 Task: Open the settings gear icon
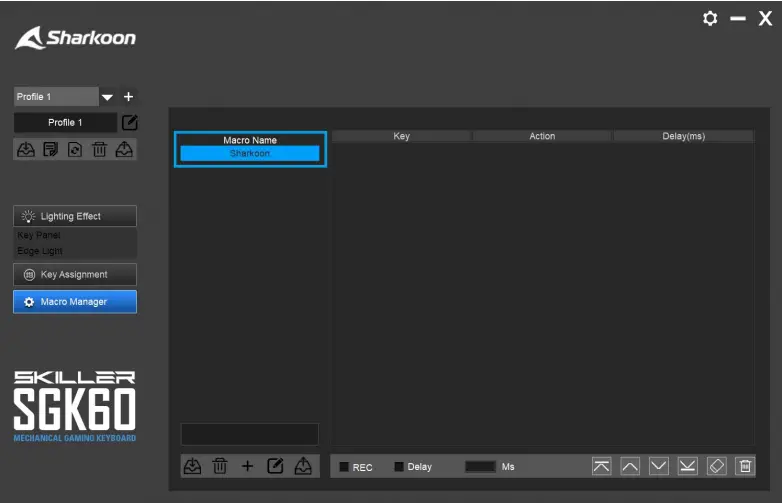[710, 19]
